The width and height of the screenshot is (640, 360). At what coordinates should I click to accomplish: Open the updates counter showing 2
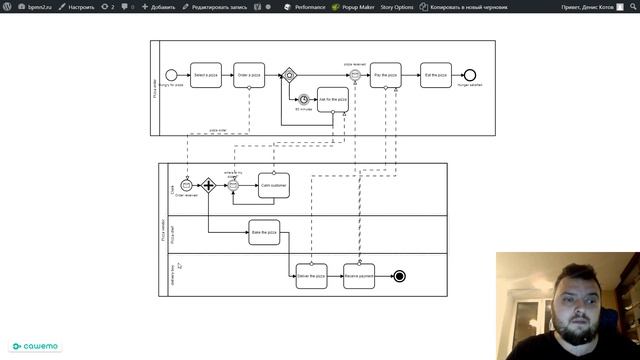click(x=108, y=7)
